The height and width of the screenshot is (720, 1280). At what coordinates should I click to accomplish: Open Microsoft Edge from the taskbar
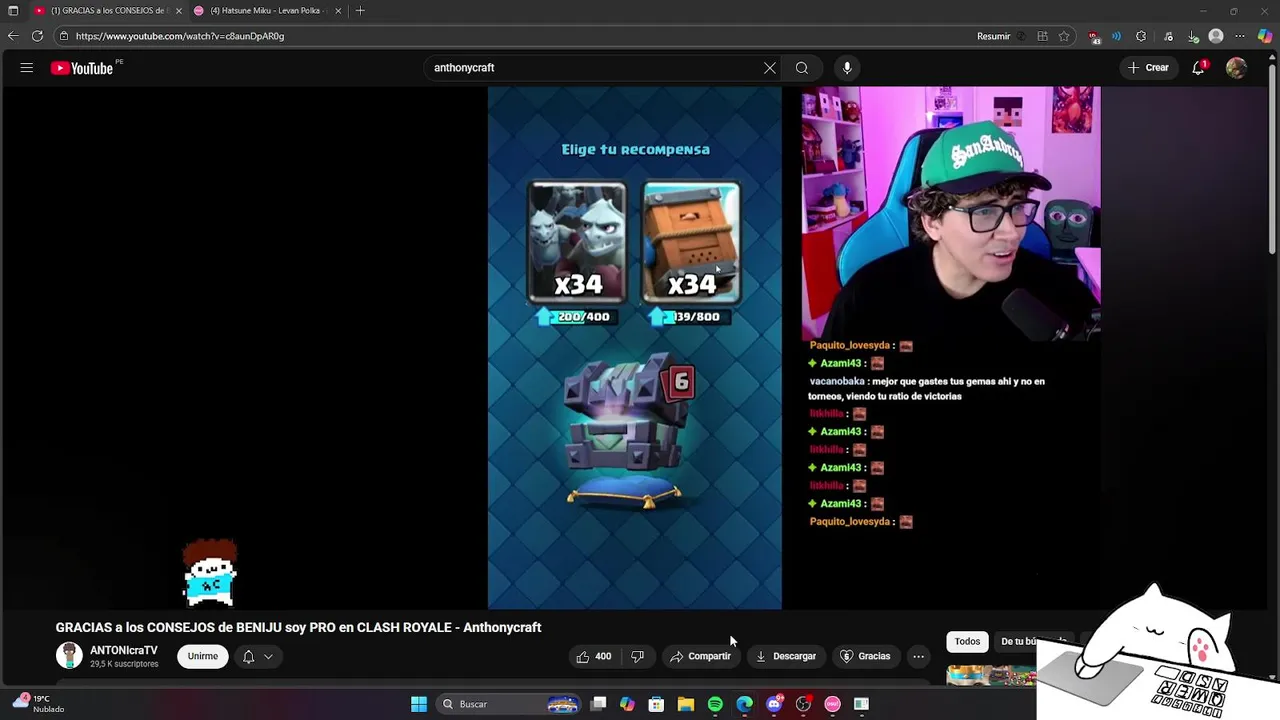(745, 704)
